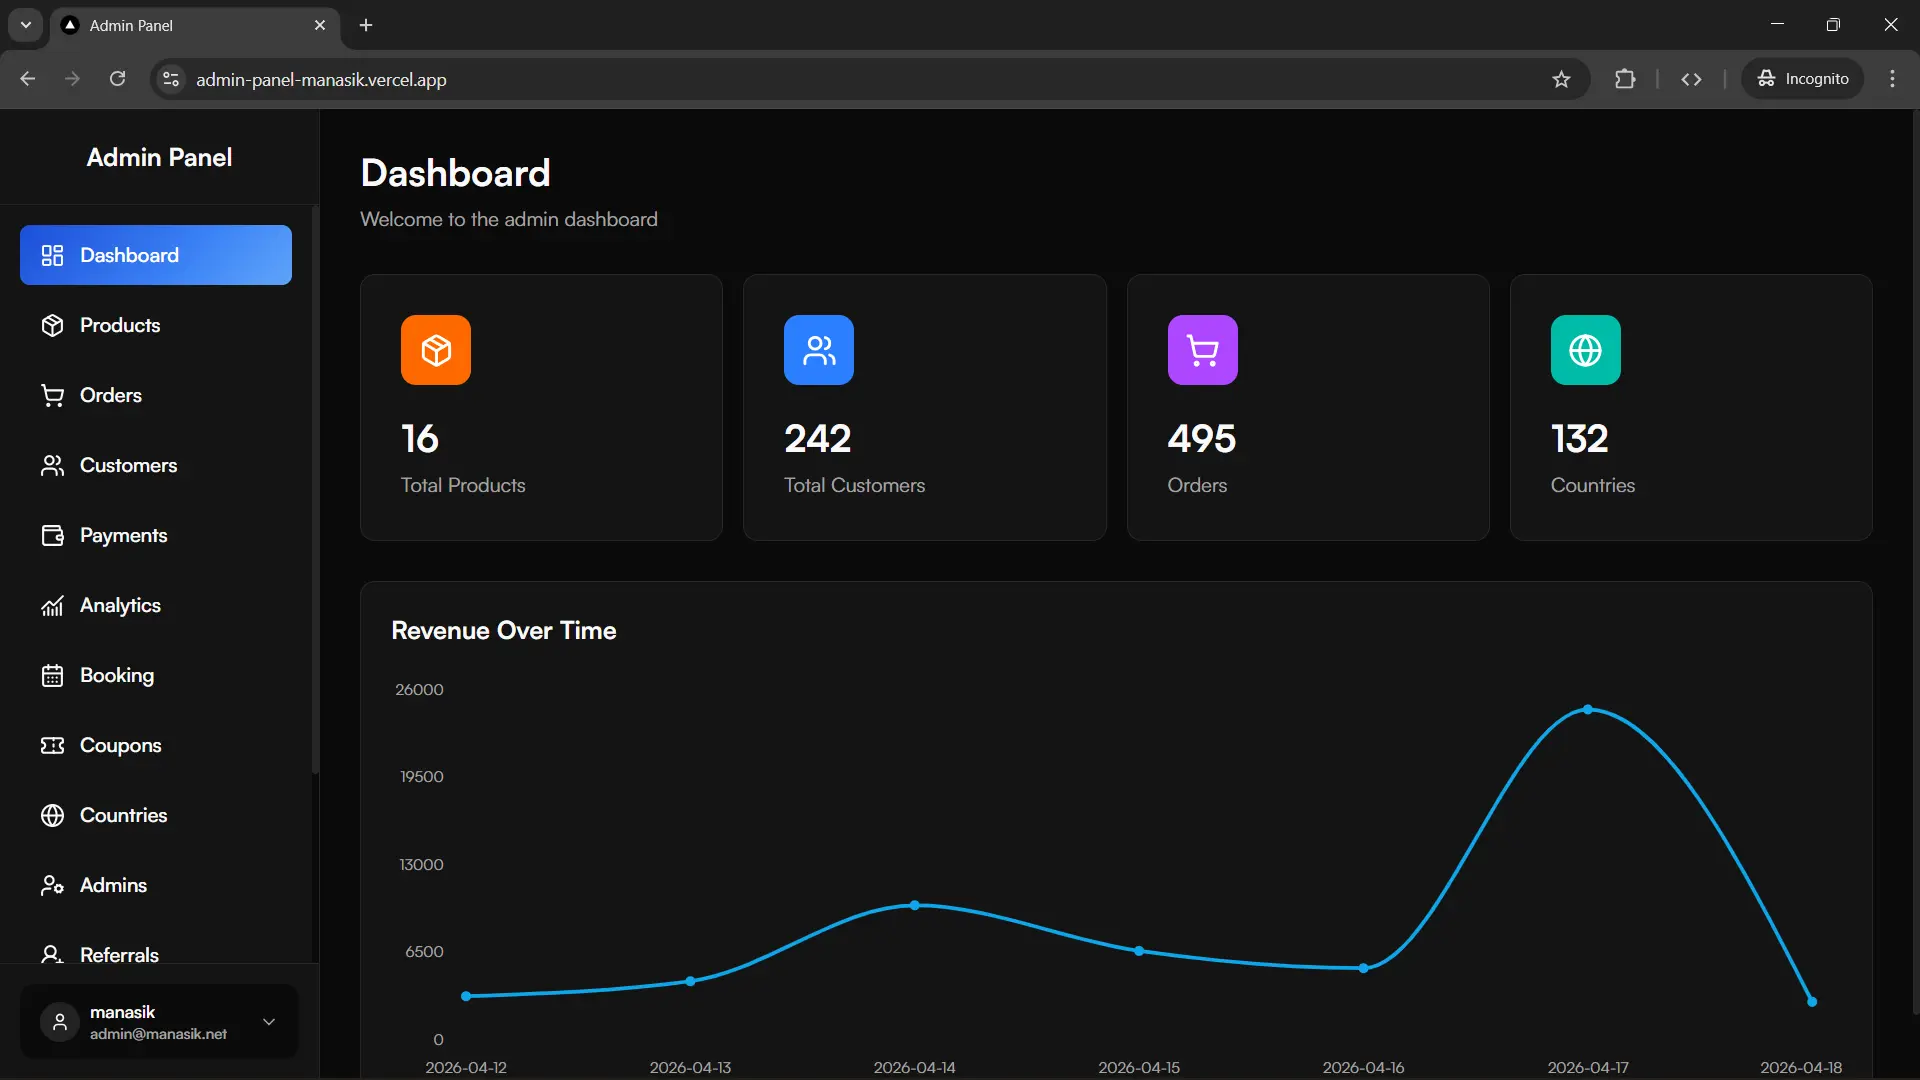Click the orange Total Products box icon

436,350
